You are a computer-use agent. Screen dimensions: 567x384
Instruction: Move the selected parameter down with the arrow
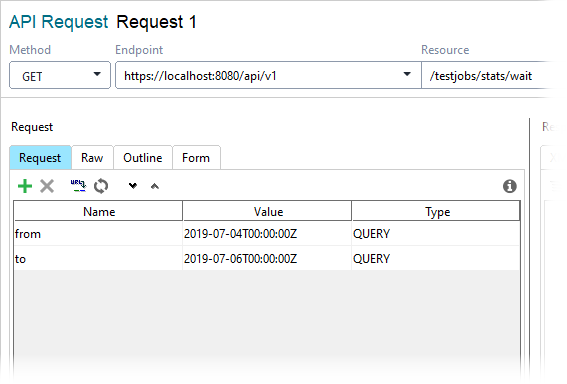(x=133, y=186)
